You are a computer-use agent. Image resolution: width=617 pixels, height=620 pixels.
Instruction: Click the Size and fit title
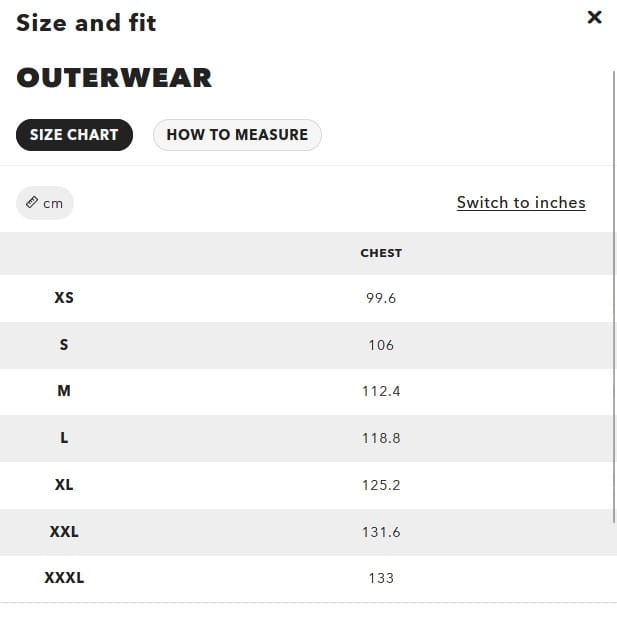click(86, 22)
